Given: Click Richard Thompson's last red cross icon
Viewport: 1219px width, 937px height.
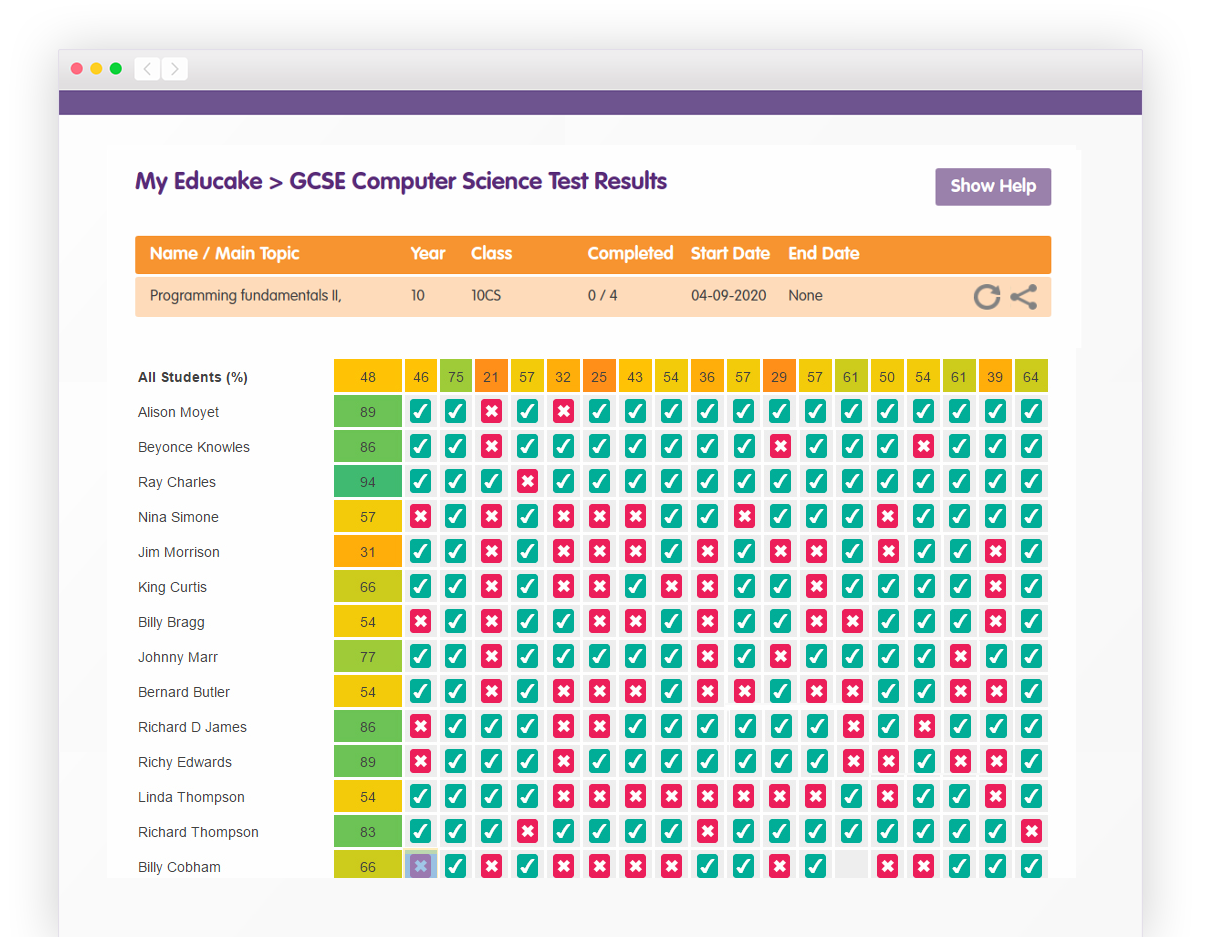Looking at the screenshot, I should pyautogui.click(x=1031, y=831).
